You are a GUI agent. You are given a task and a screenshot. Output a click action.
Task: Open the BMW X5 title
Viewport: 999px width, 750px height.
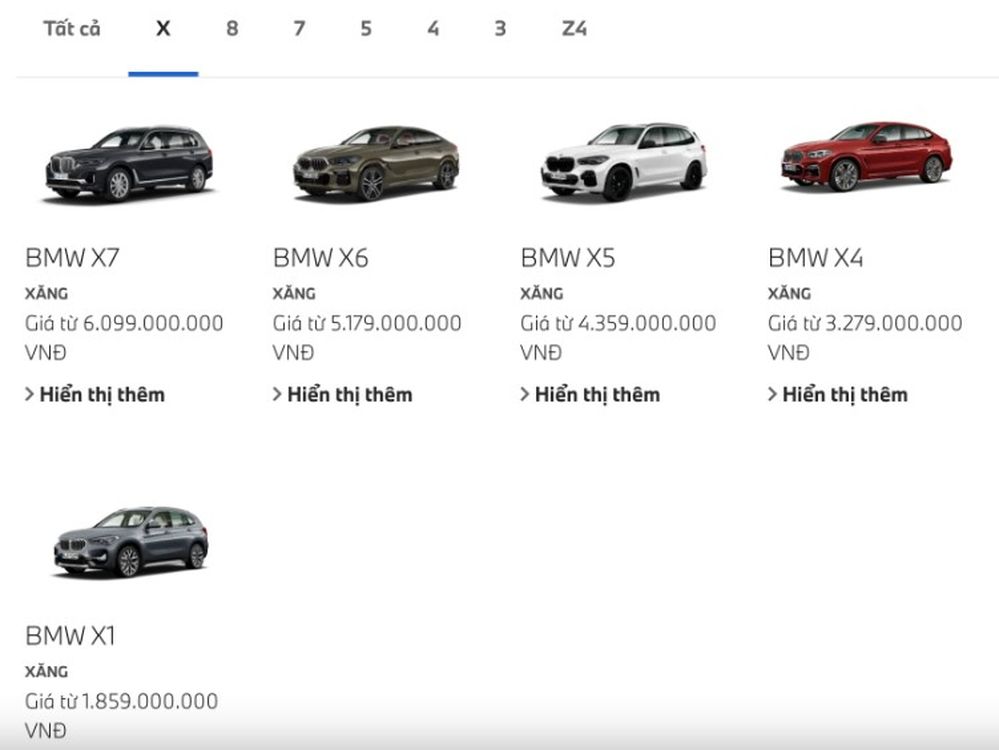point(568,257)
